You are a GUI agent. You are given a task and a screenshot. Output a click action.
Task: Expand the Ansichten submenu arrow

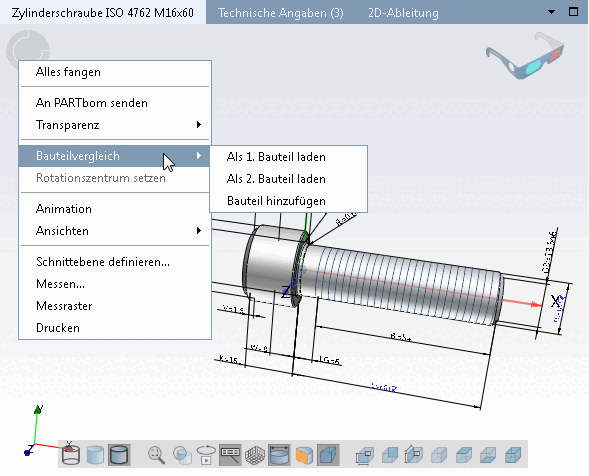(x=199, y=231)
